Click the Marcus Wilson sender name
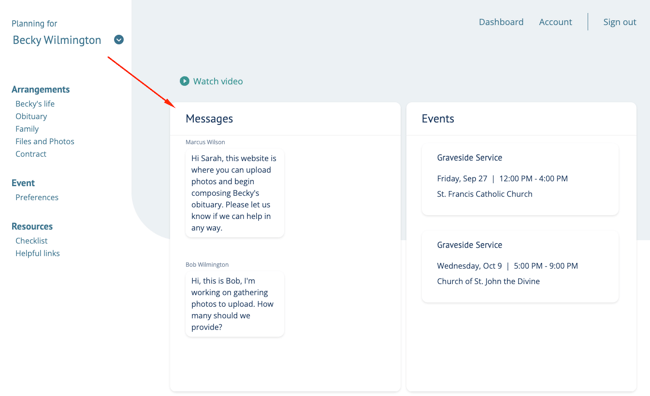Viewport: 650px width, 396px height. pos(205,142)
